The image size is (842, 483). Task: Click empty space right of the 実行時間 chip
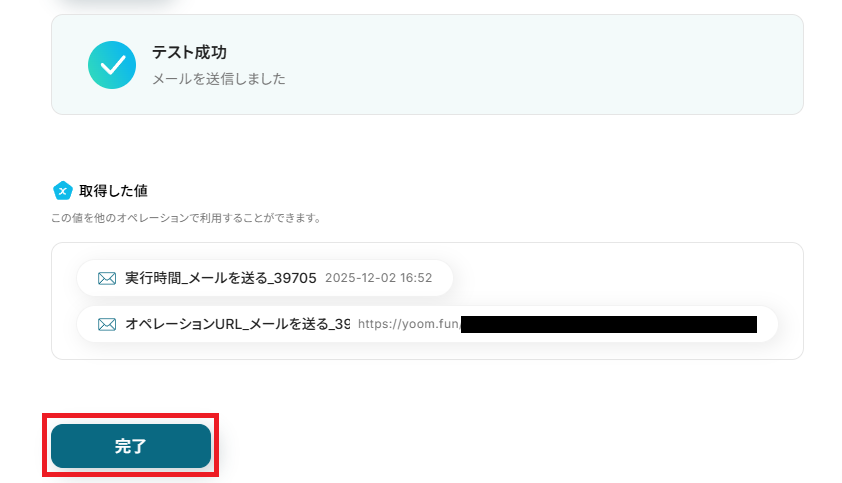623,278
